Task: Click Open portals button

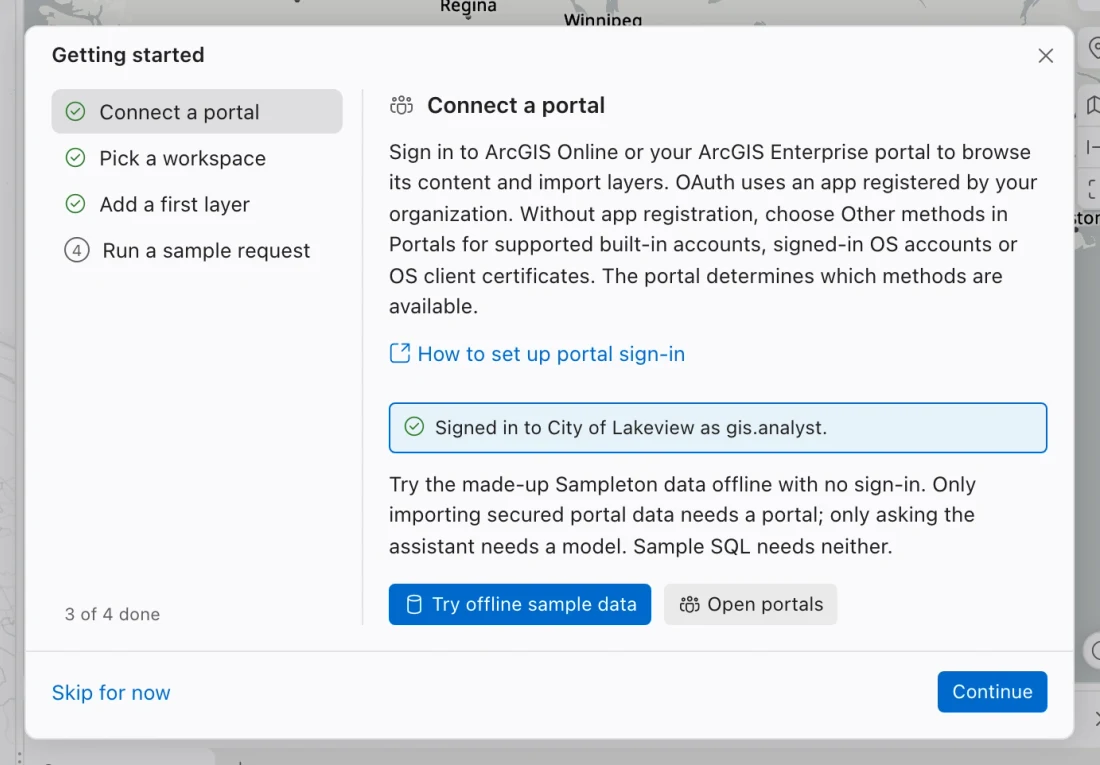Action: pos(751,604)
